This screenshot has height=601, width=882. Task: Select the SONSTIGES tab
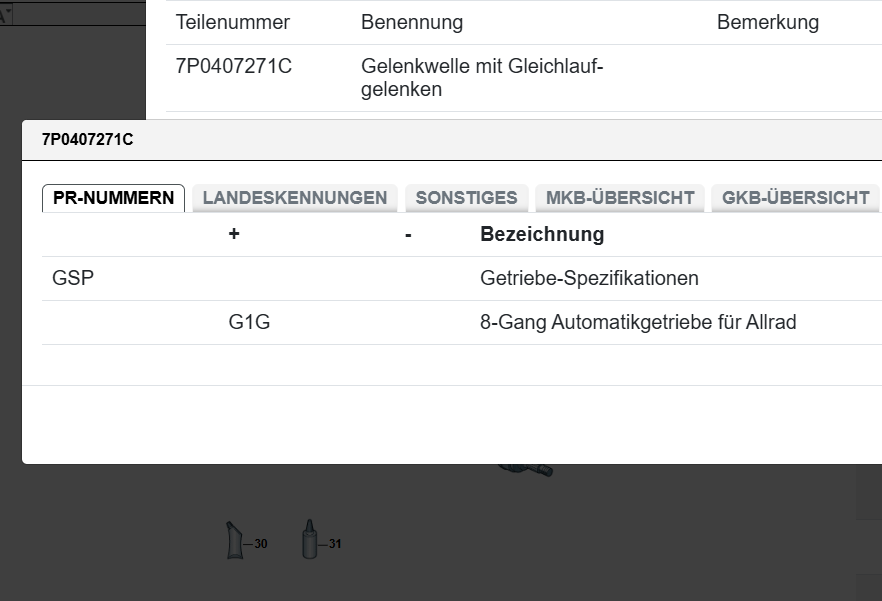(466, 198)
